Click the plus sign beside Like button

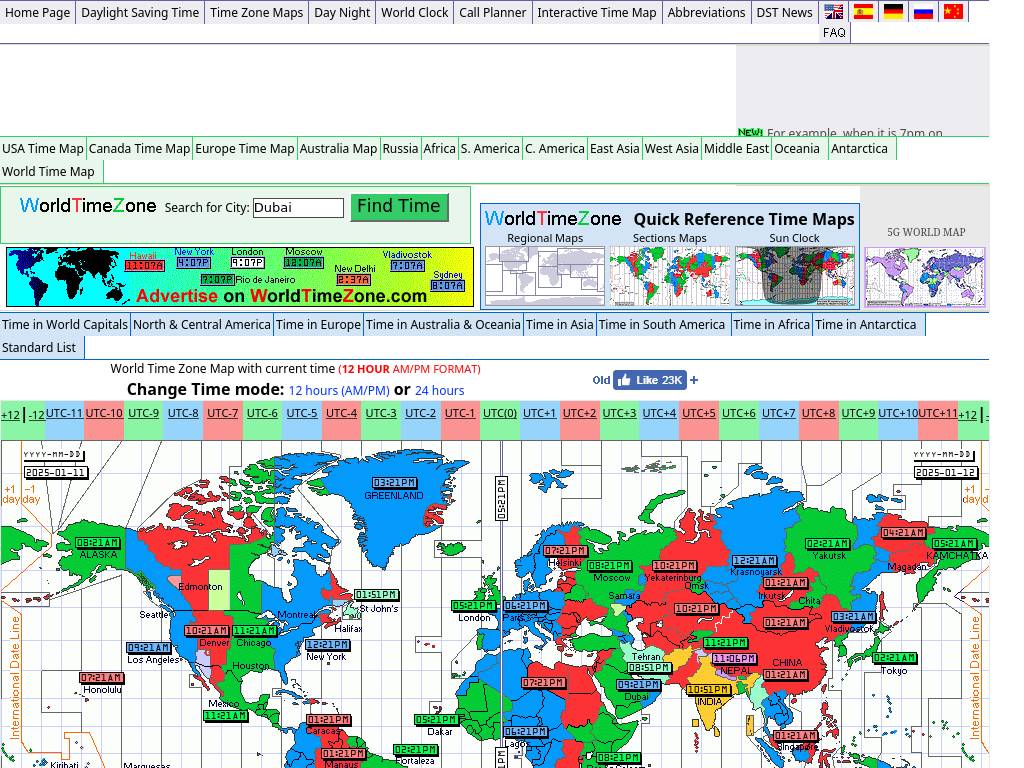694,380
